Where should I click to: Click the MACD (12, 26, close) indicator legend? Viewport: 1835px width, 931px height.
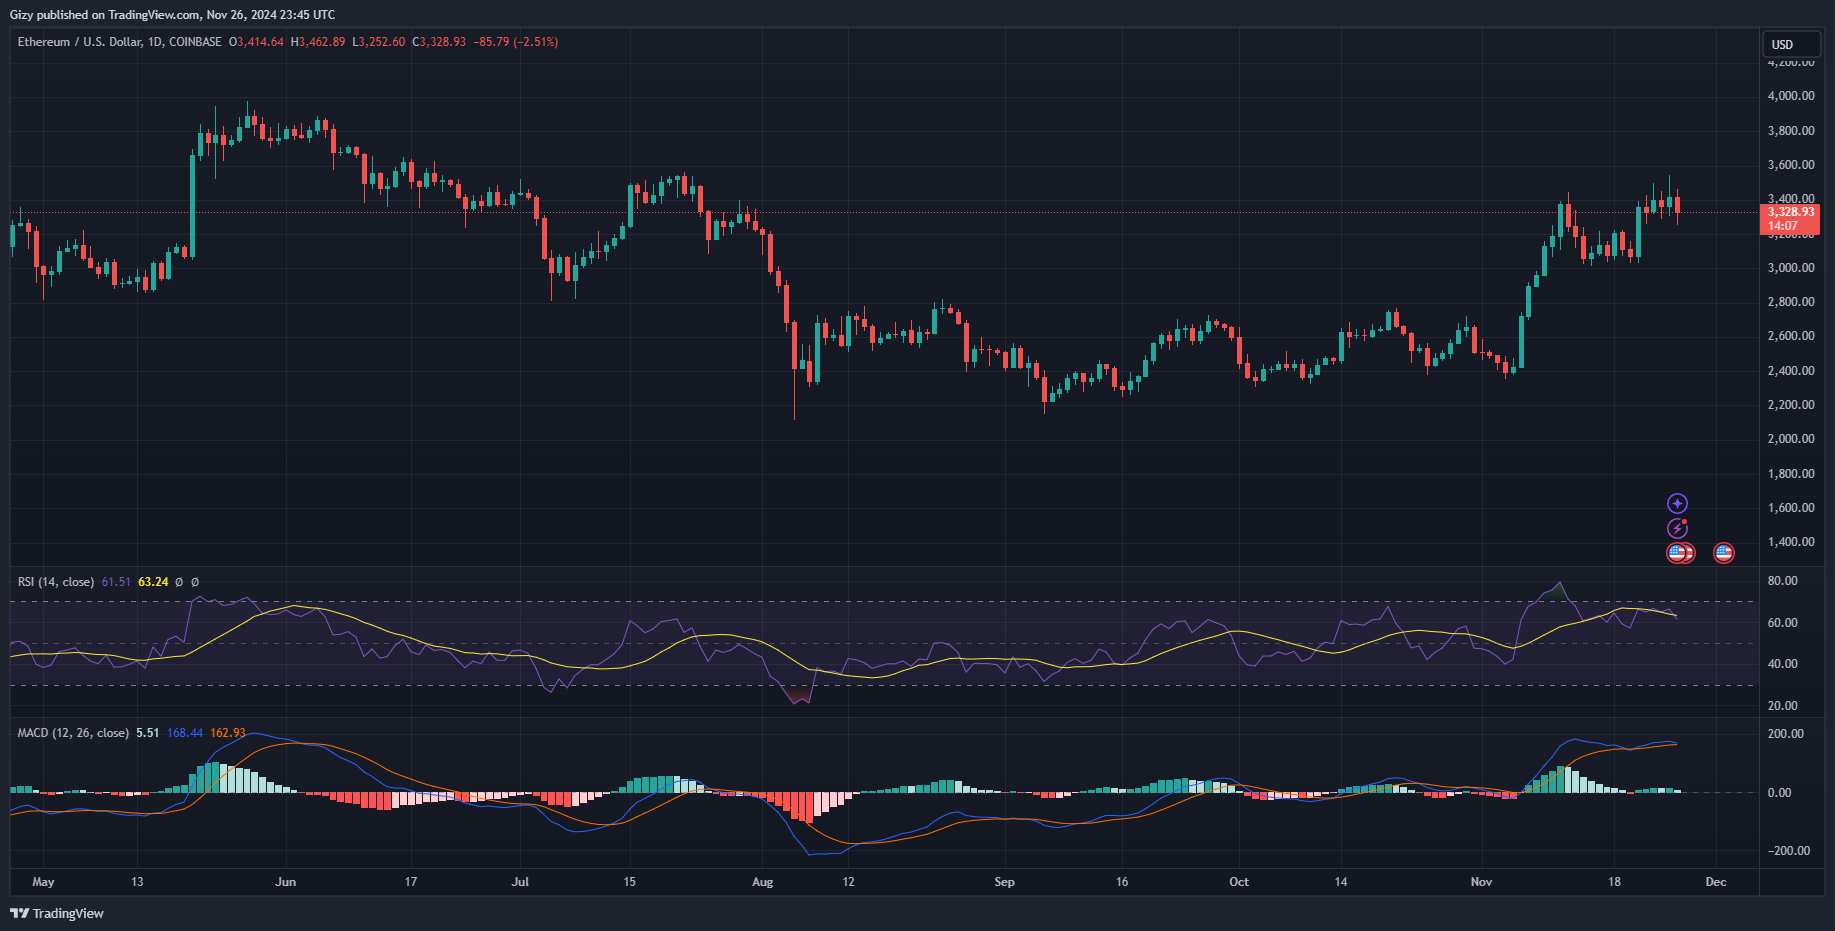73,733
